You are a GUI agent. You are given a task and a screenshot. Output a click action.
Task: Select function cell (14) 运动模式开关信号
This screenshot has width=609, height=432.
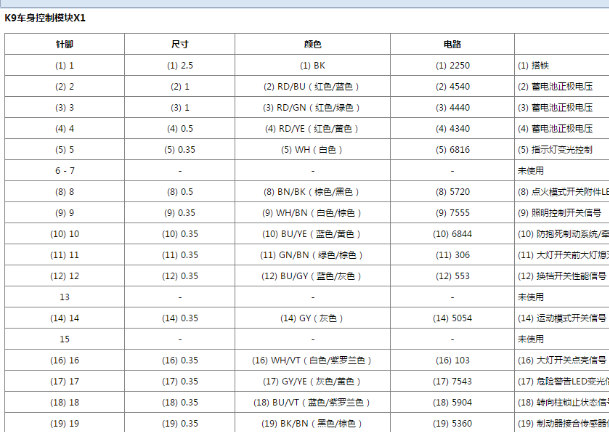point(562,318)
